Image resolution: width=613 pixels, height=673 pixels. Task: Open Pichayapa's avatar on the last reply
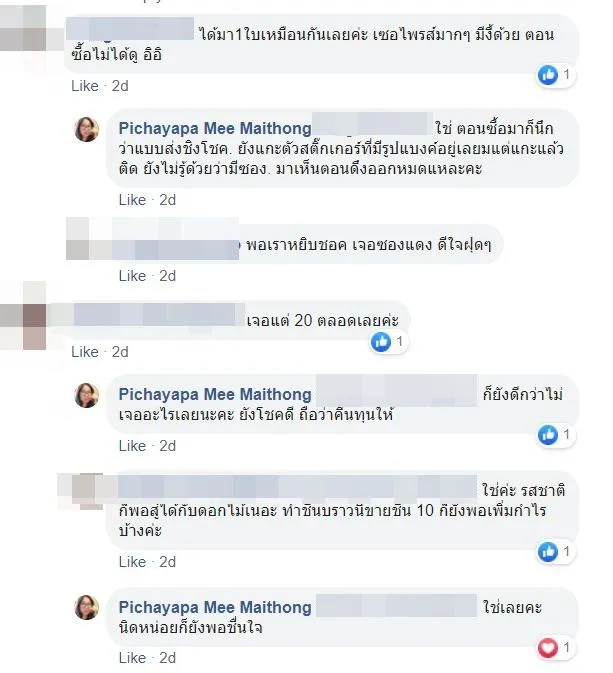click(x=87, y=607)
